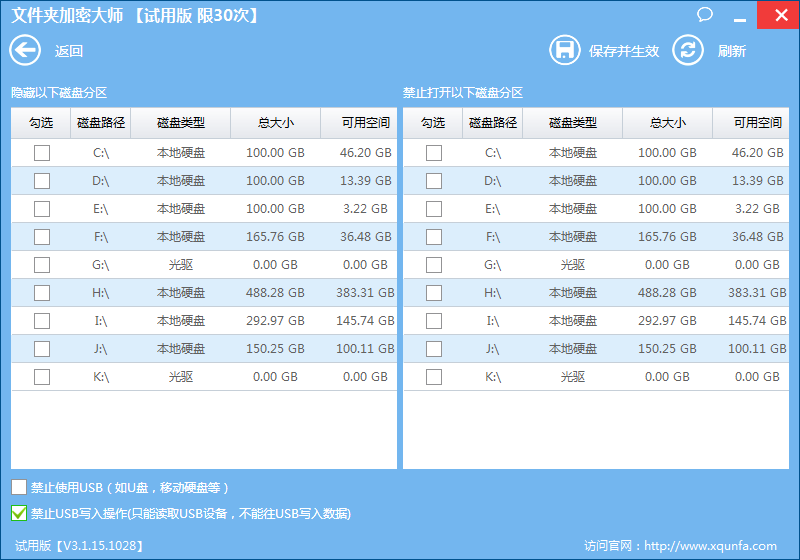Select 292.97 GB cell in hide partitions table
The image size is (800, 560).
pos(276,321)
